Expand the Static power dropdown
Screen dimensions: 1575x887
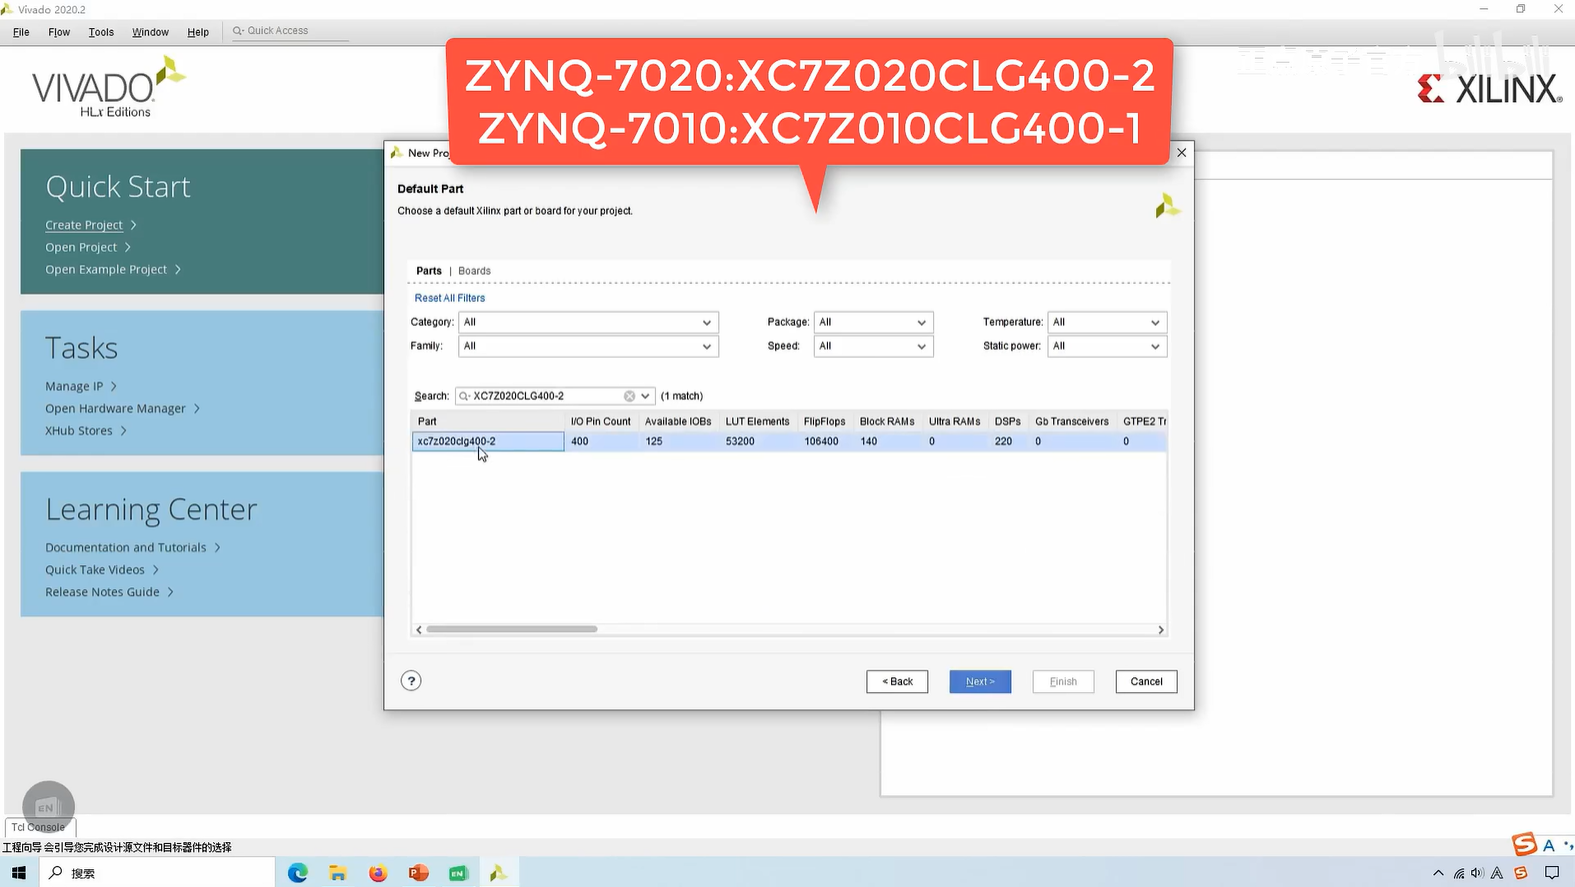click(x=1107, y=346)
